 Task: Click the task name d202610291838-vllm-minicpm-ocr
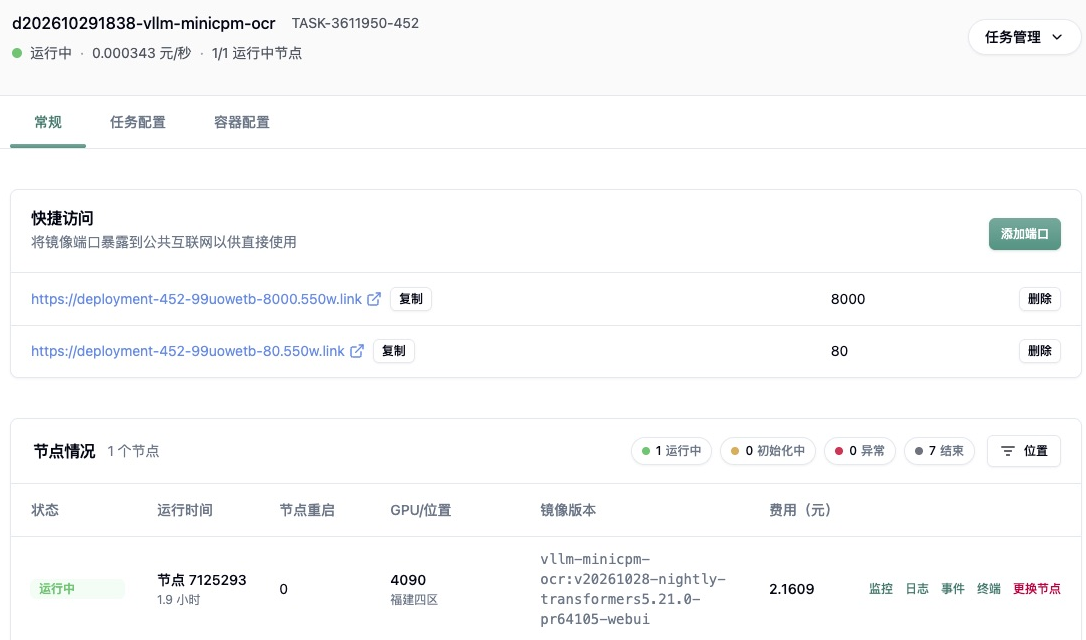click(143, 24)
